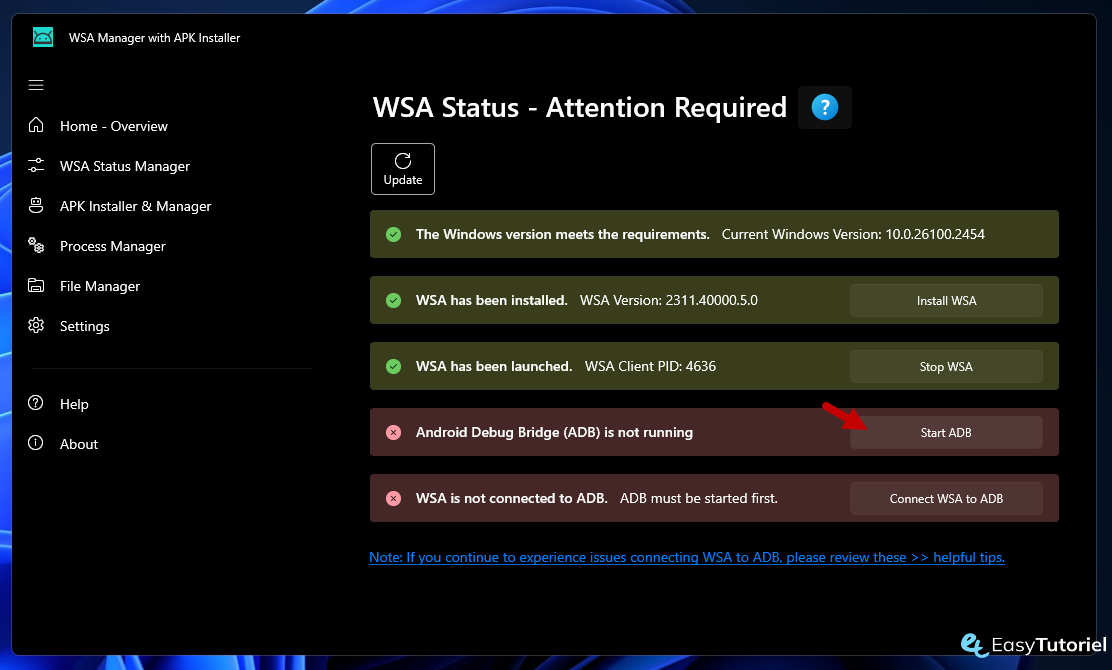
Task: Go to WSA Status Manager
Action: 125,166
